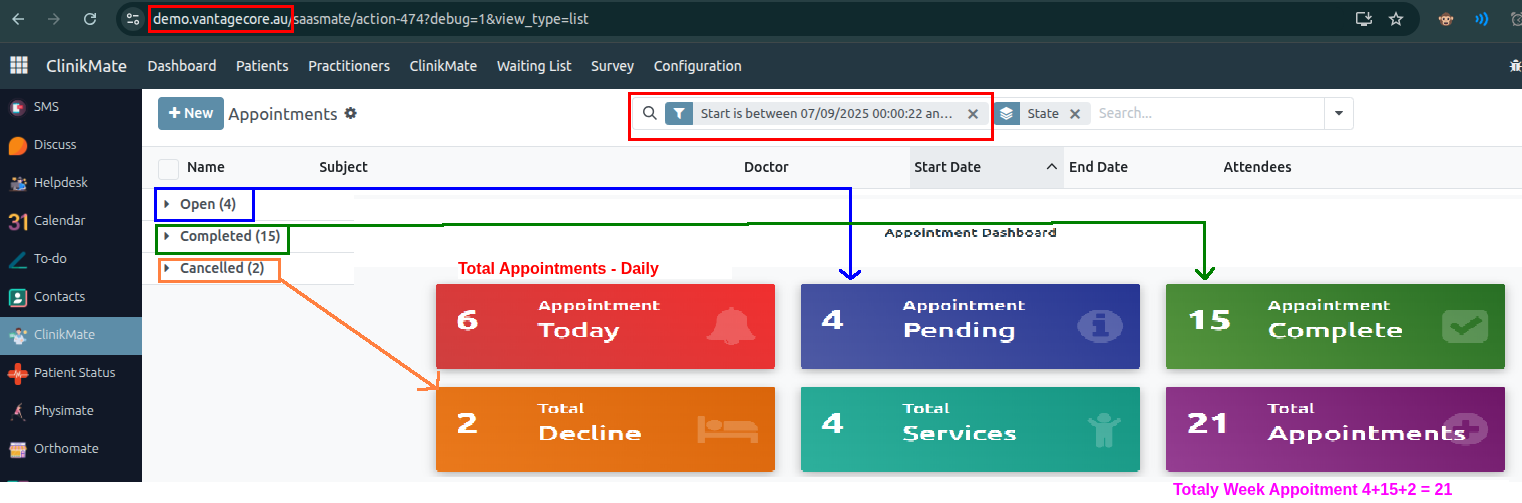Open the search options dropdown arrow

coord(1338,114)
